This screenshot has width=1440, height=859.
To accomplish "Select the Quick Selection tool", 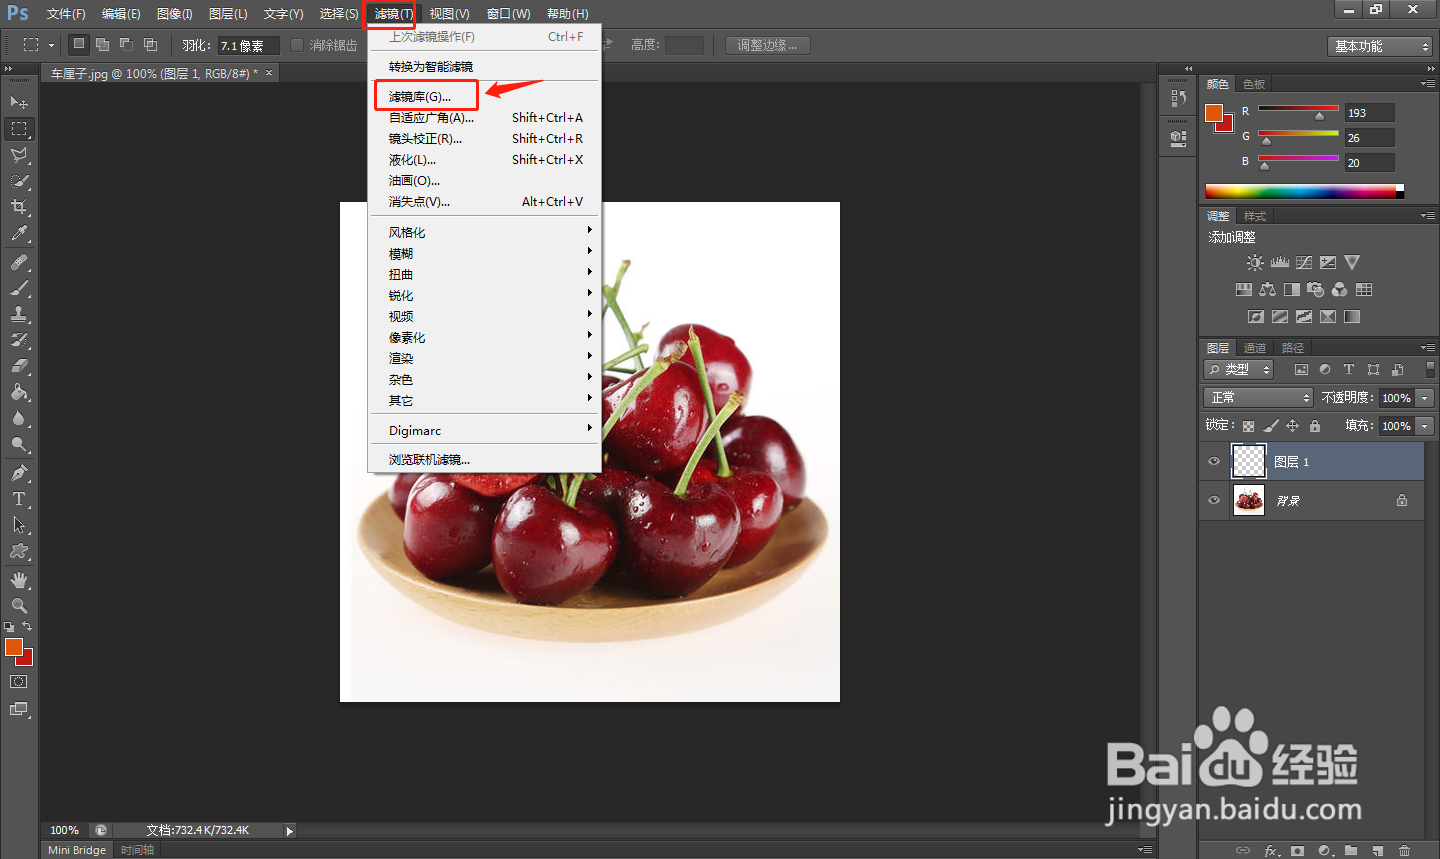I will (19, 181).
